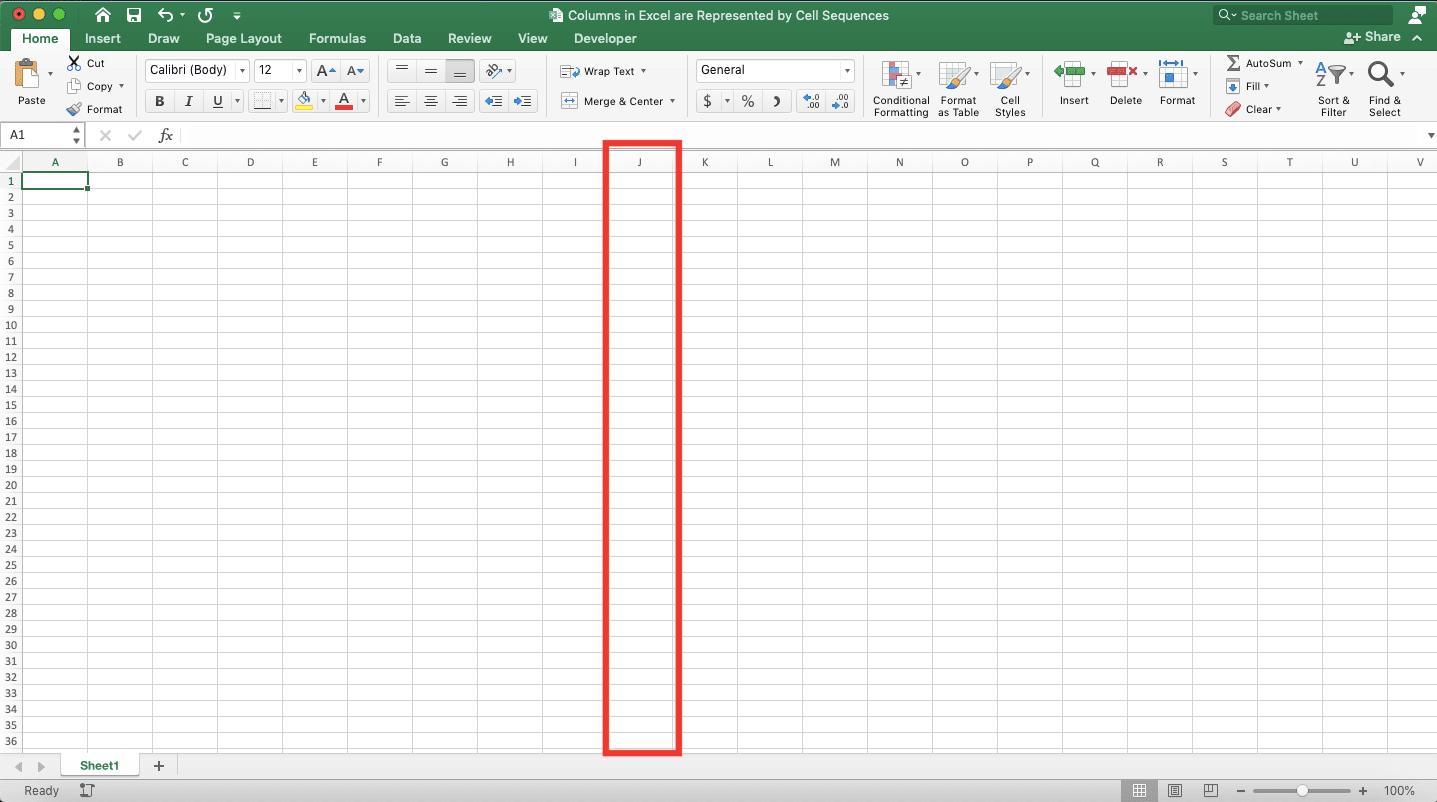Viewport: 1437px width, 802px height.
Task: Apply percent style format
Action: tap(747, 101)
